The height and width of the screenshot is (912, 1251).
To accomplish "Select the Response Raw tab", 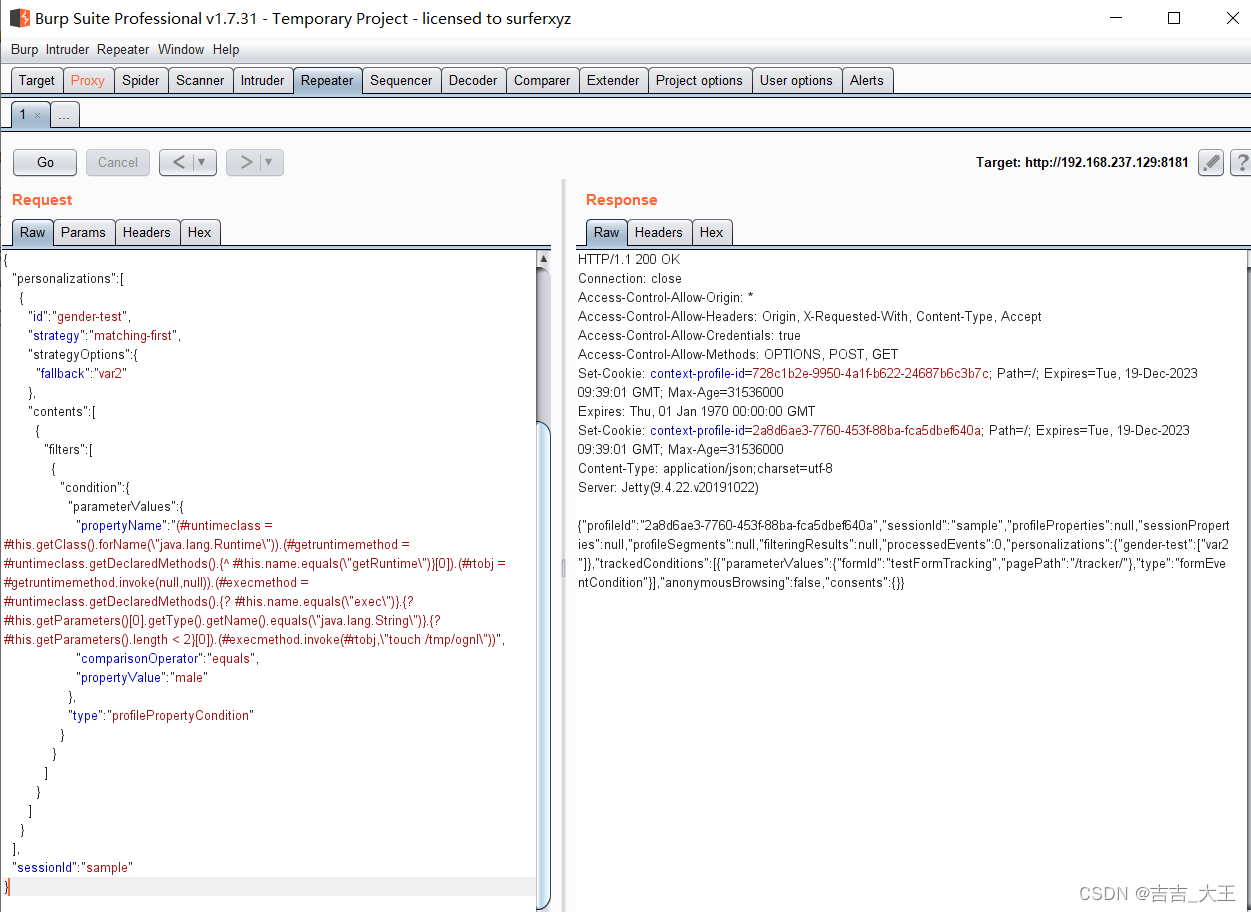I will pos(607,232).
